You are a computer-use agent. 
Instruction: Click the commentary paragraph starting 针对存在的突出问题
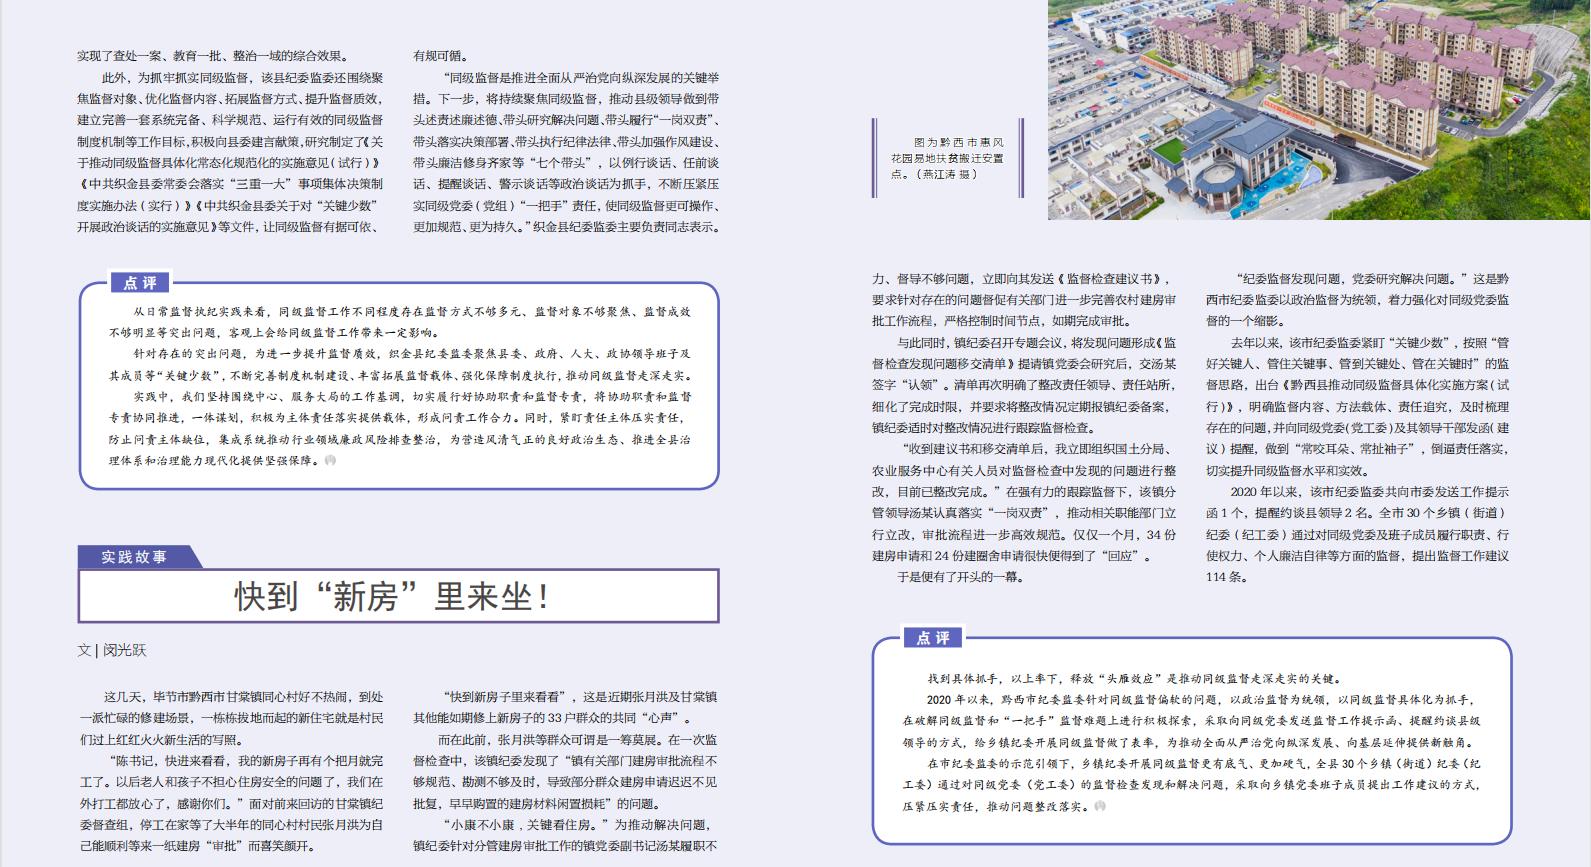(x=400, y=364)
